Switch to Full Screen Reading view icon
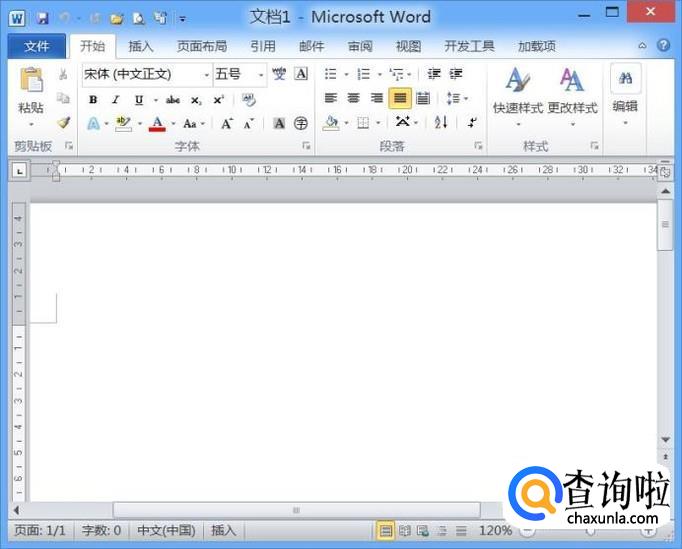Image resolution: width=682 pixels, height=549 pixels. [405, 531]
